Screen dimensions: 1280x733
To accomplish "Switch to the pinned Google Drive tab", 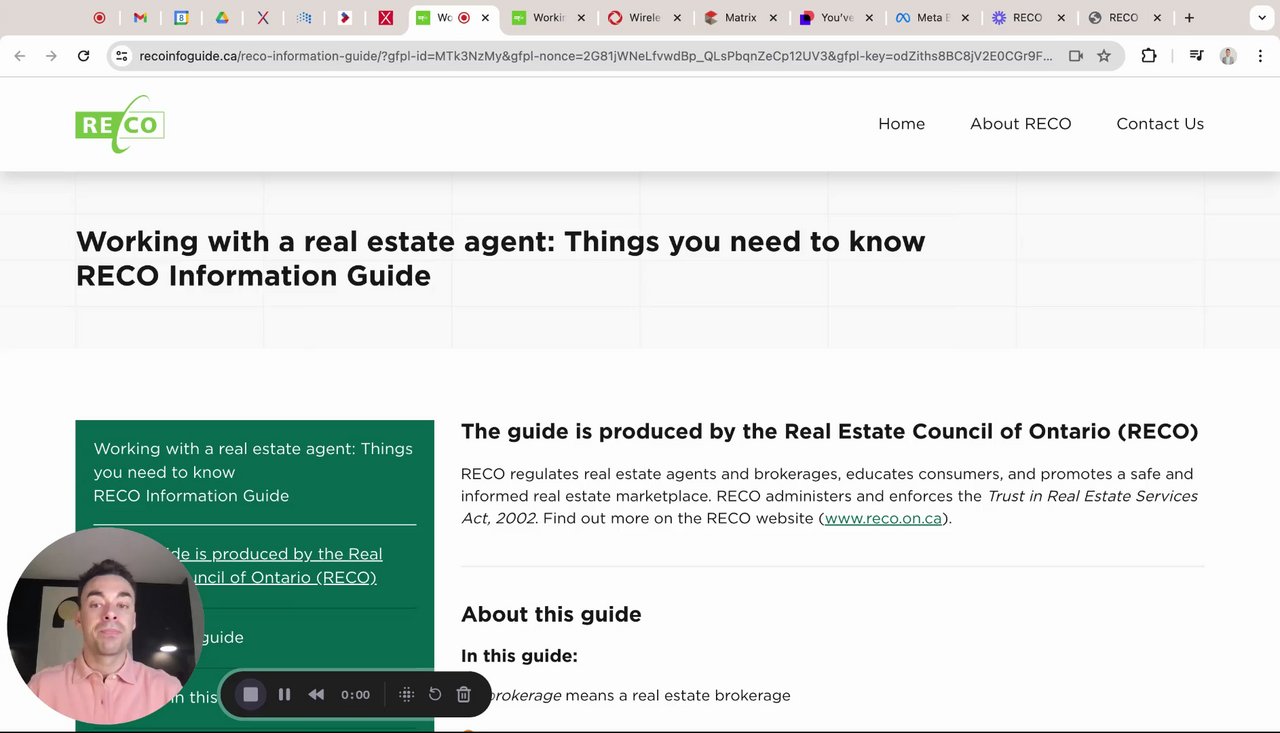I will [222, 17].
